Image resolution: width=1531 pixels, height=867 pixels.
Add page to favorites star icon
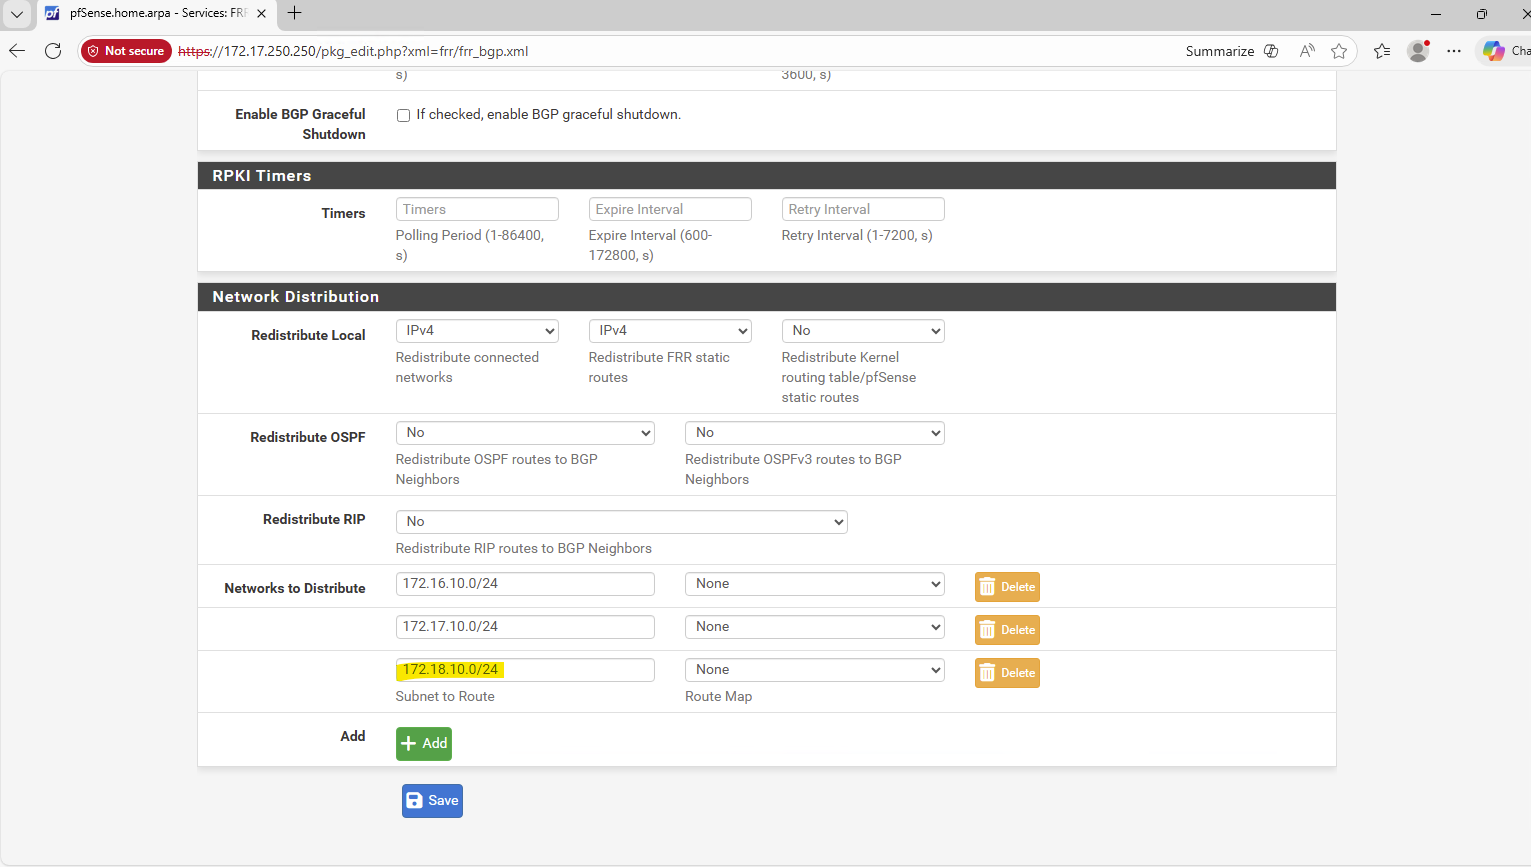(x=1339, y=51)
